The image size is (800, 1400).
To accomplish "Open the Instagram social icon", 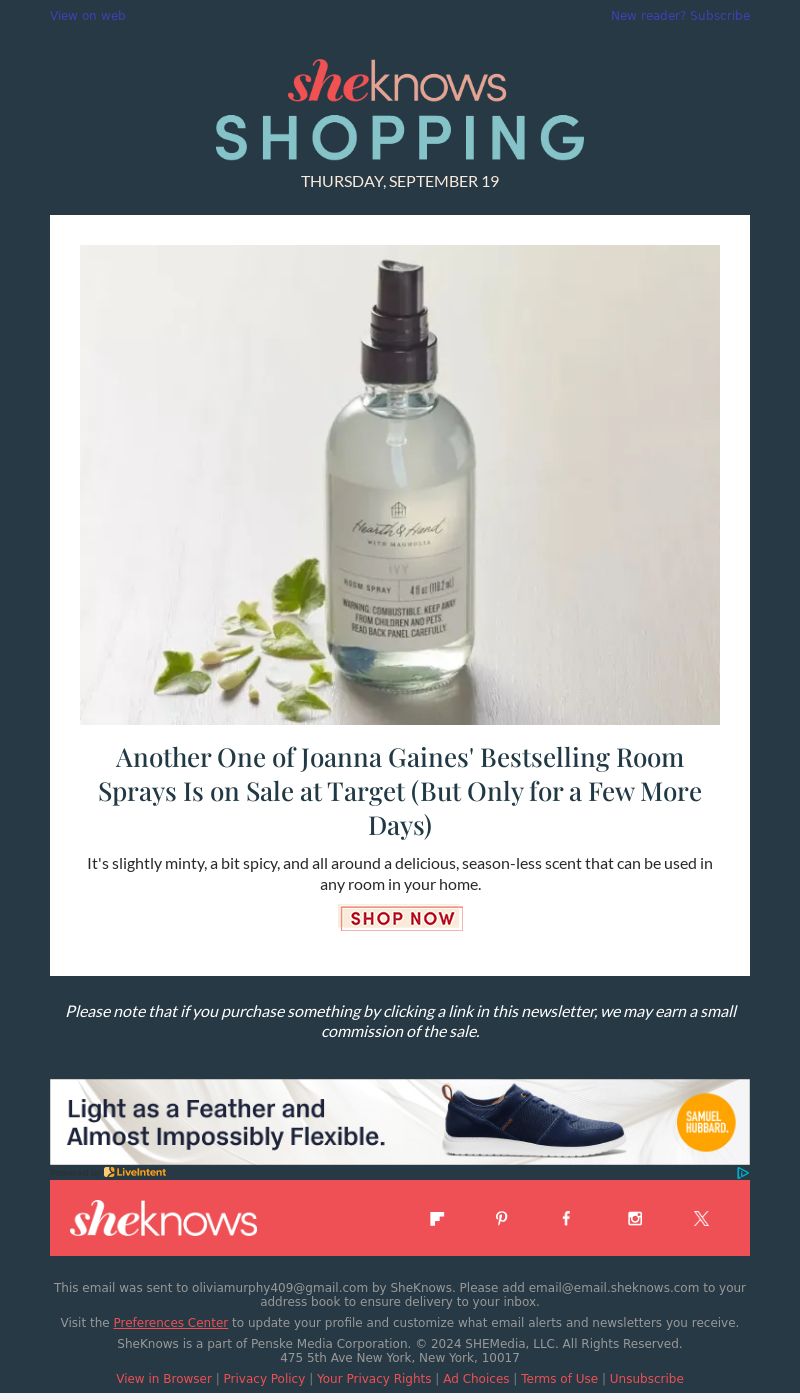I will tap(635, 1218).
